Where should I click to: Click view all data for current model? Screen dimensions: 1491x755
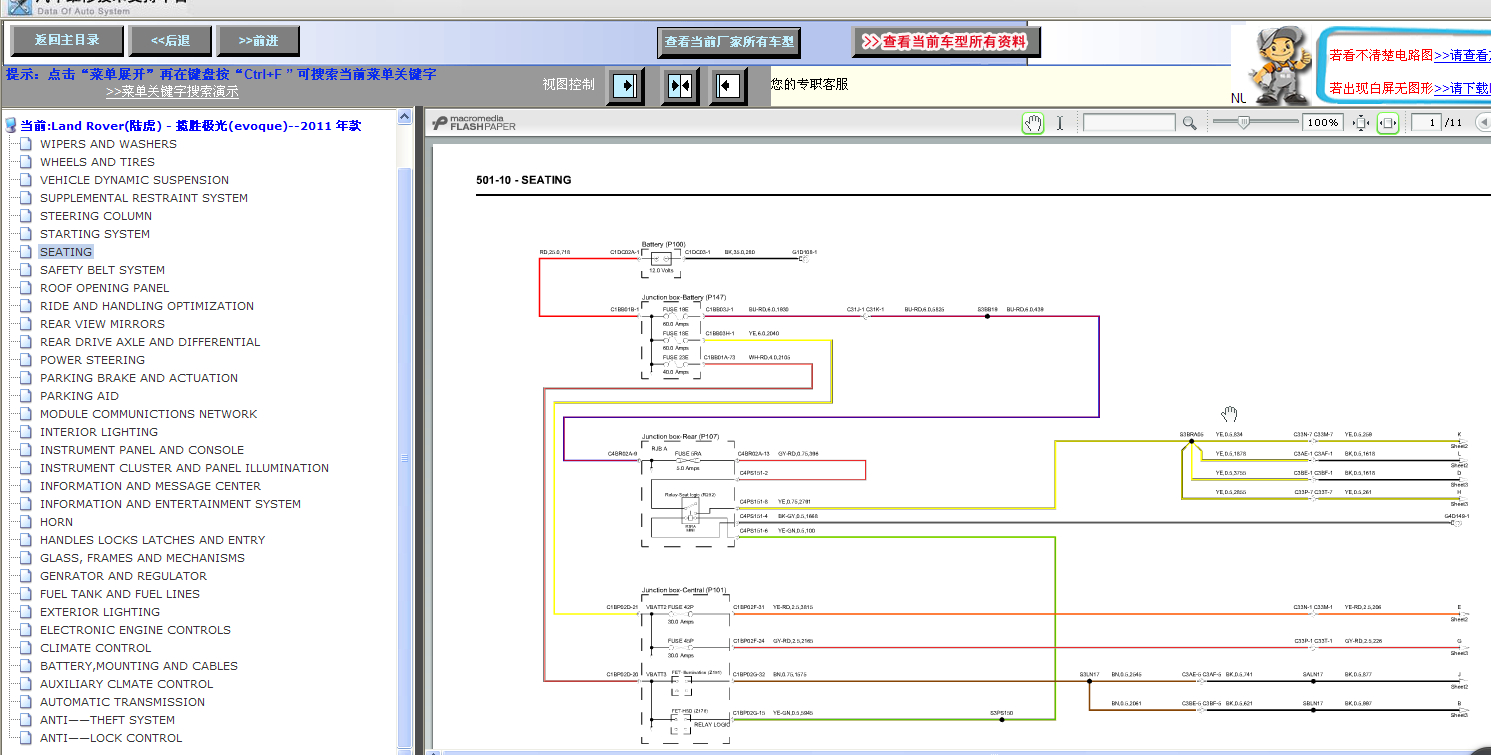point(946,42)
